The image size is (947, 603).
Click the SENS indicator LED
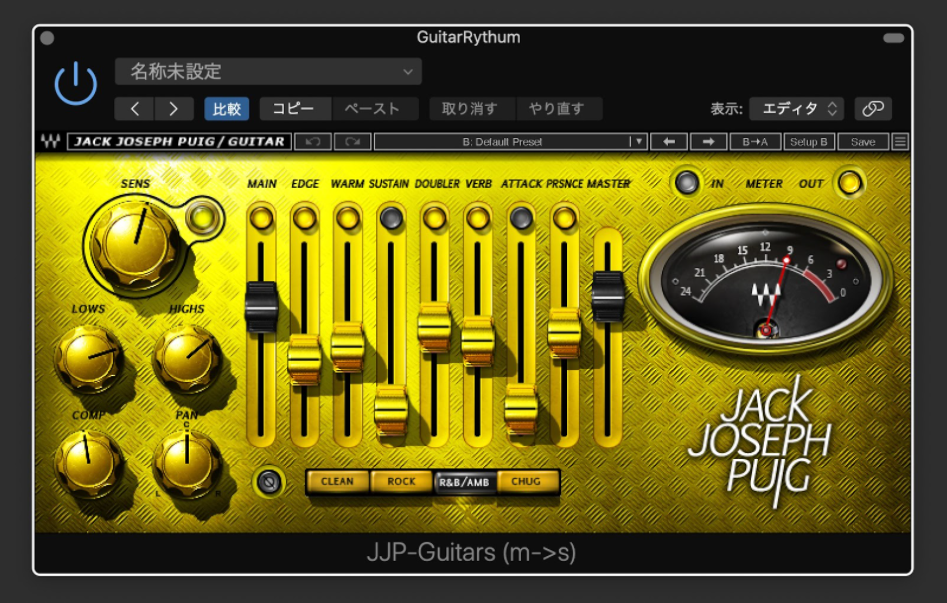[x=202, y=217]
